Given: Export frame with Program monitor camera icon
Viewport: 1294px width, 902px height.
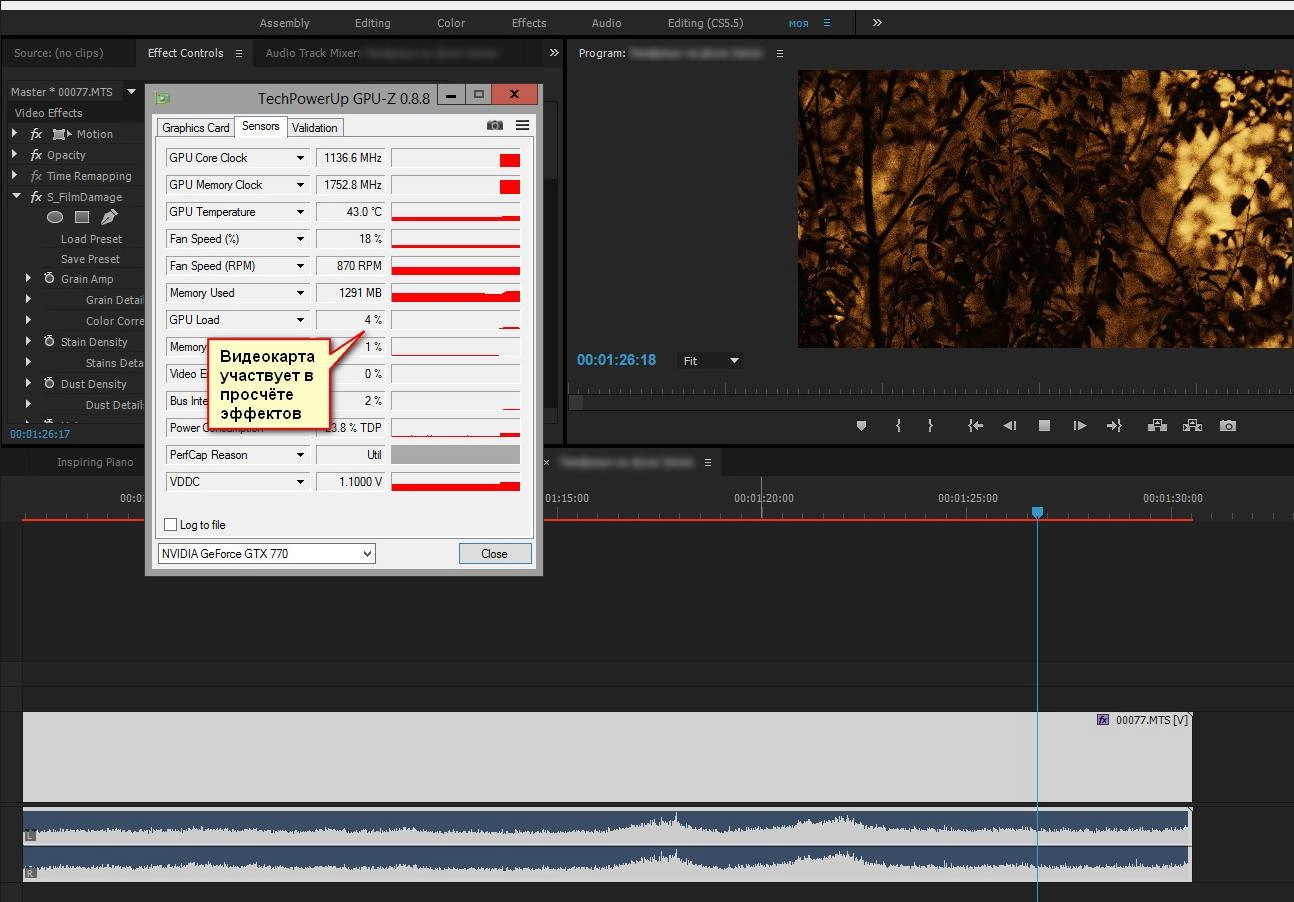Looking at the screenshot, I should tap(1228, 425).
